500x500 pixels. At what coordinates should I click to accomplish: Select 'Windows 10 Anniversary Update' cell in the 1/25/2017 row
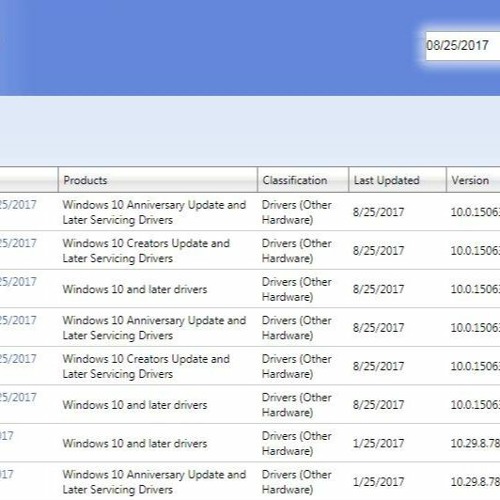pos(154,482)
